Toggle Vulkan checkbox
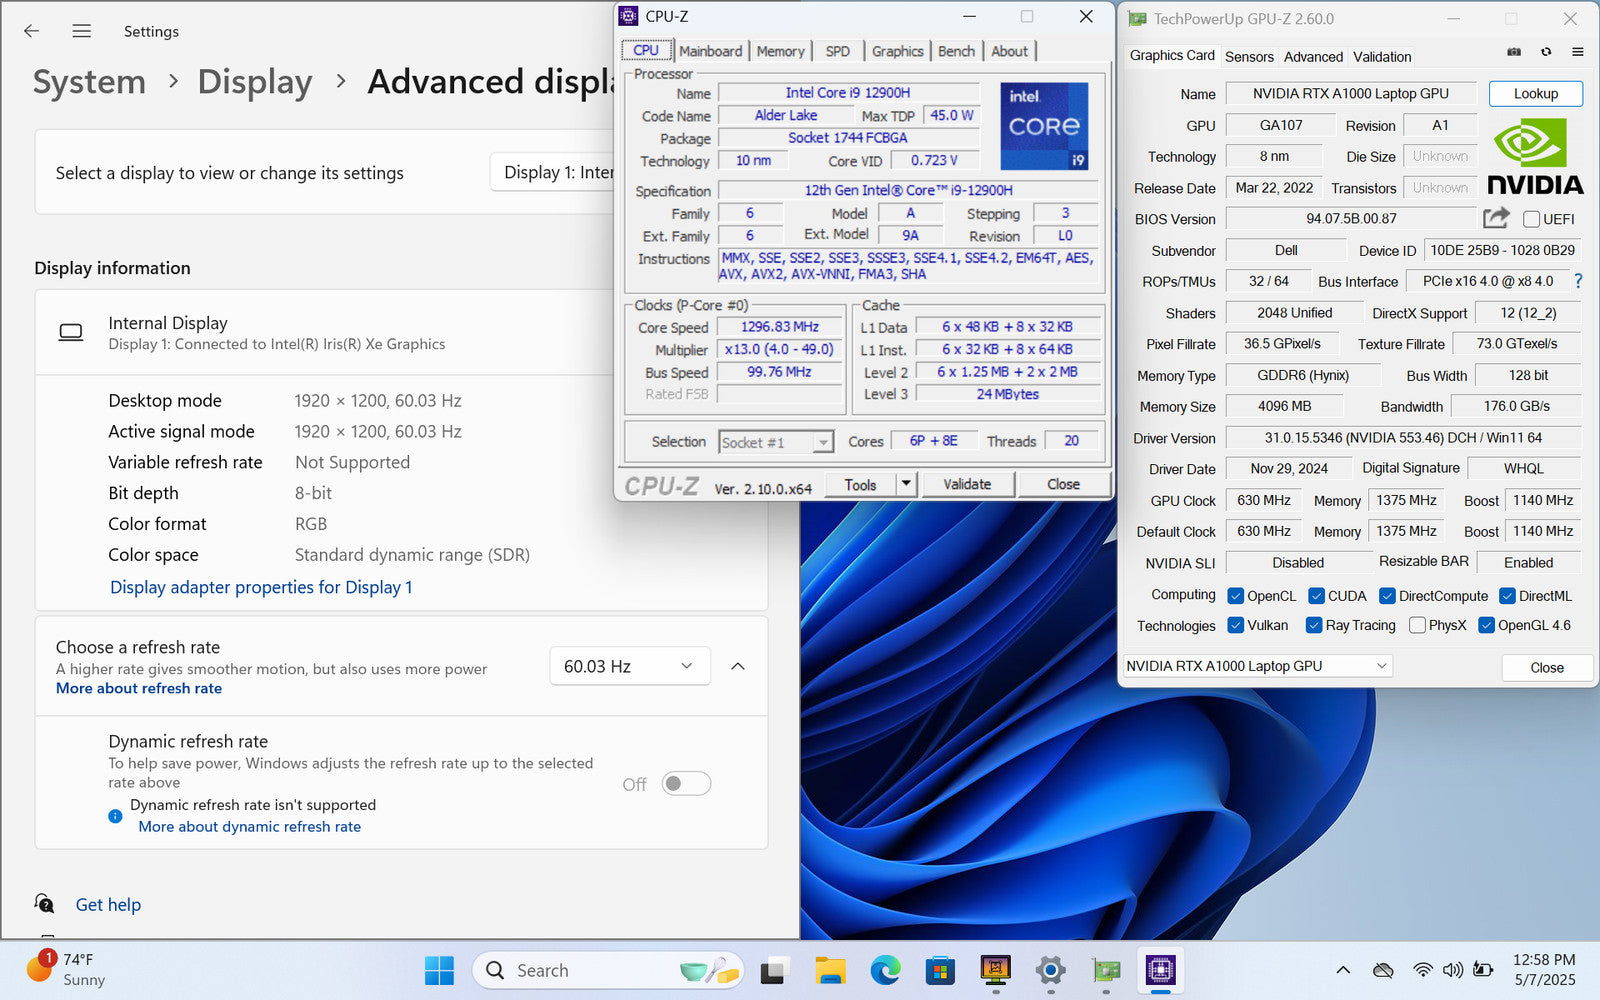Screen dimensions: 1600x1000 click(x=1235, y=625)
